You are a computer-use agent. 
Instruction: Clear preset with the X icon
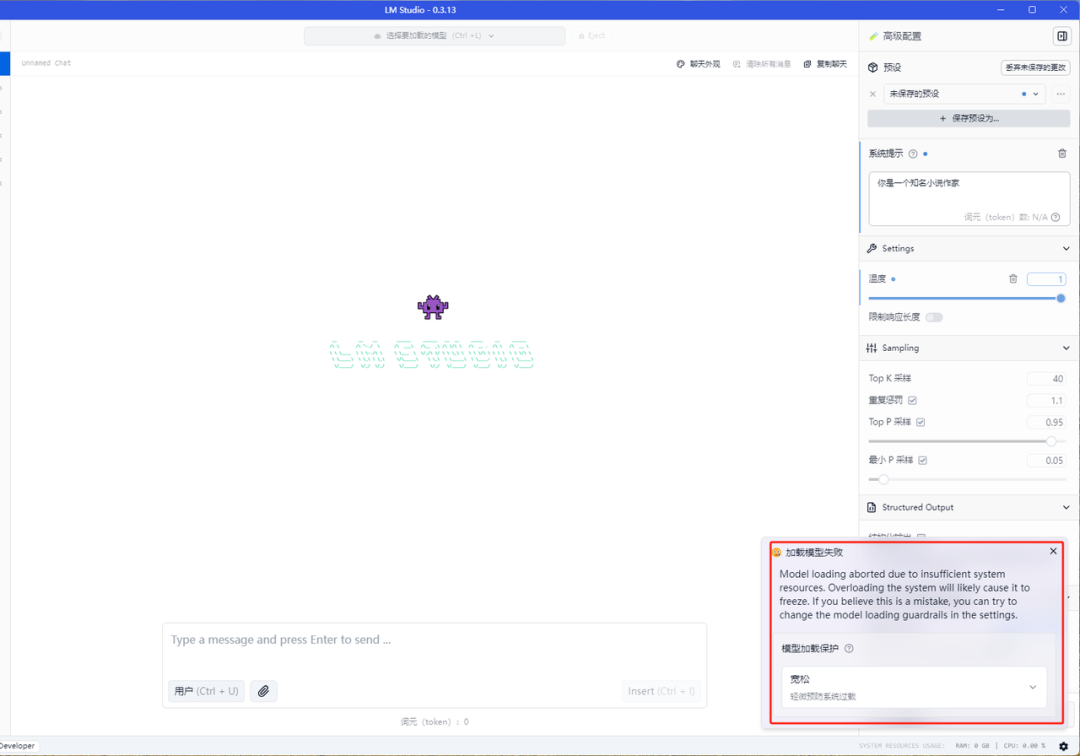873,94
